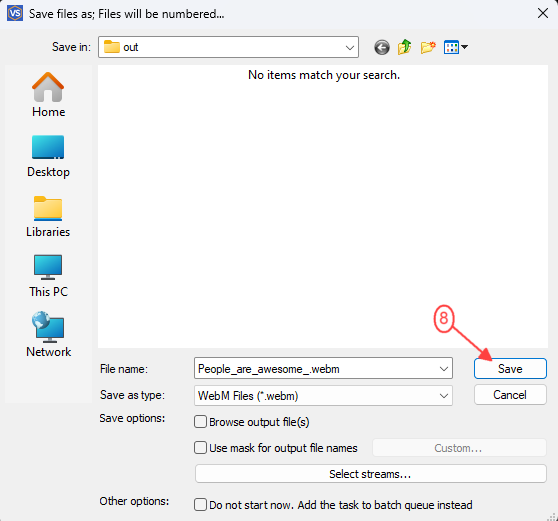Select This PC in the sidebar
The width and height of the screenshot is (558, 521).
click(x=48, y=276)
